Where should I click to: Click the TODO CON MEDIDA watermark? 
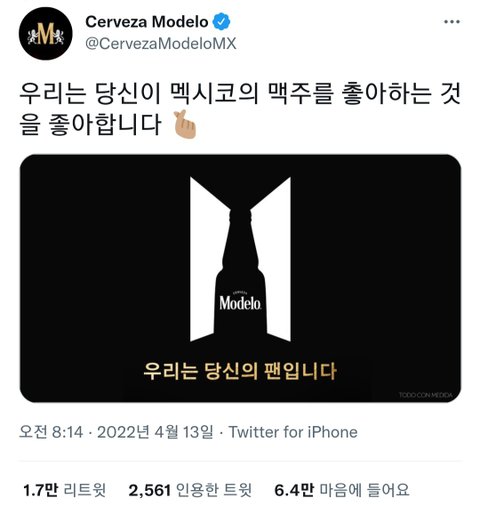[x=426, y=395]
